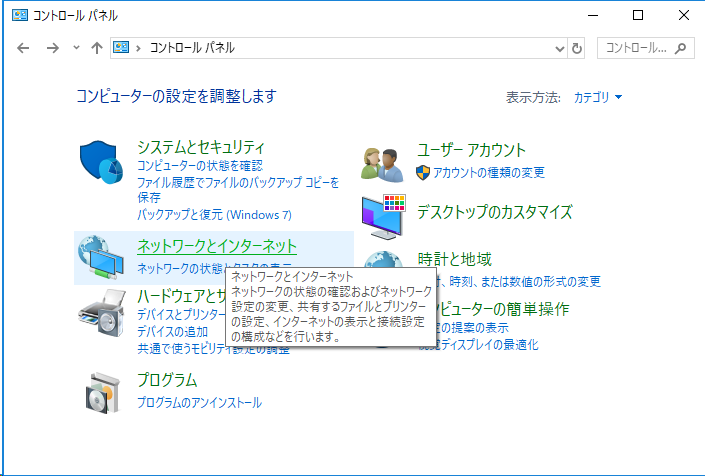Screen dimensions: 705x476
Task: Go up one level with the Up arrow
Action: (x=97, y=48)
